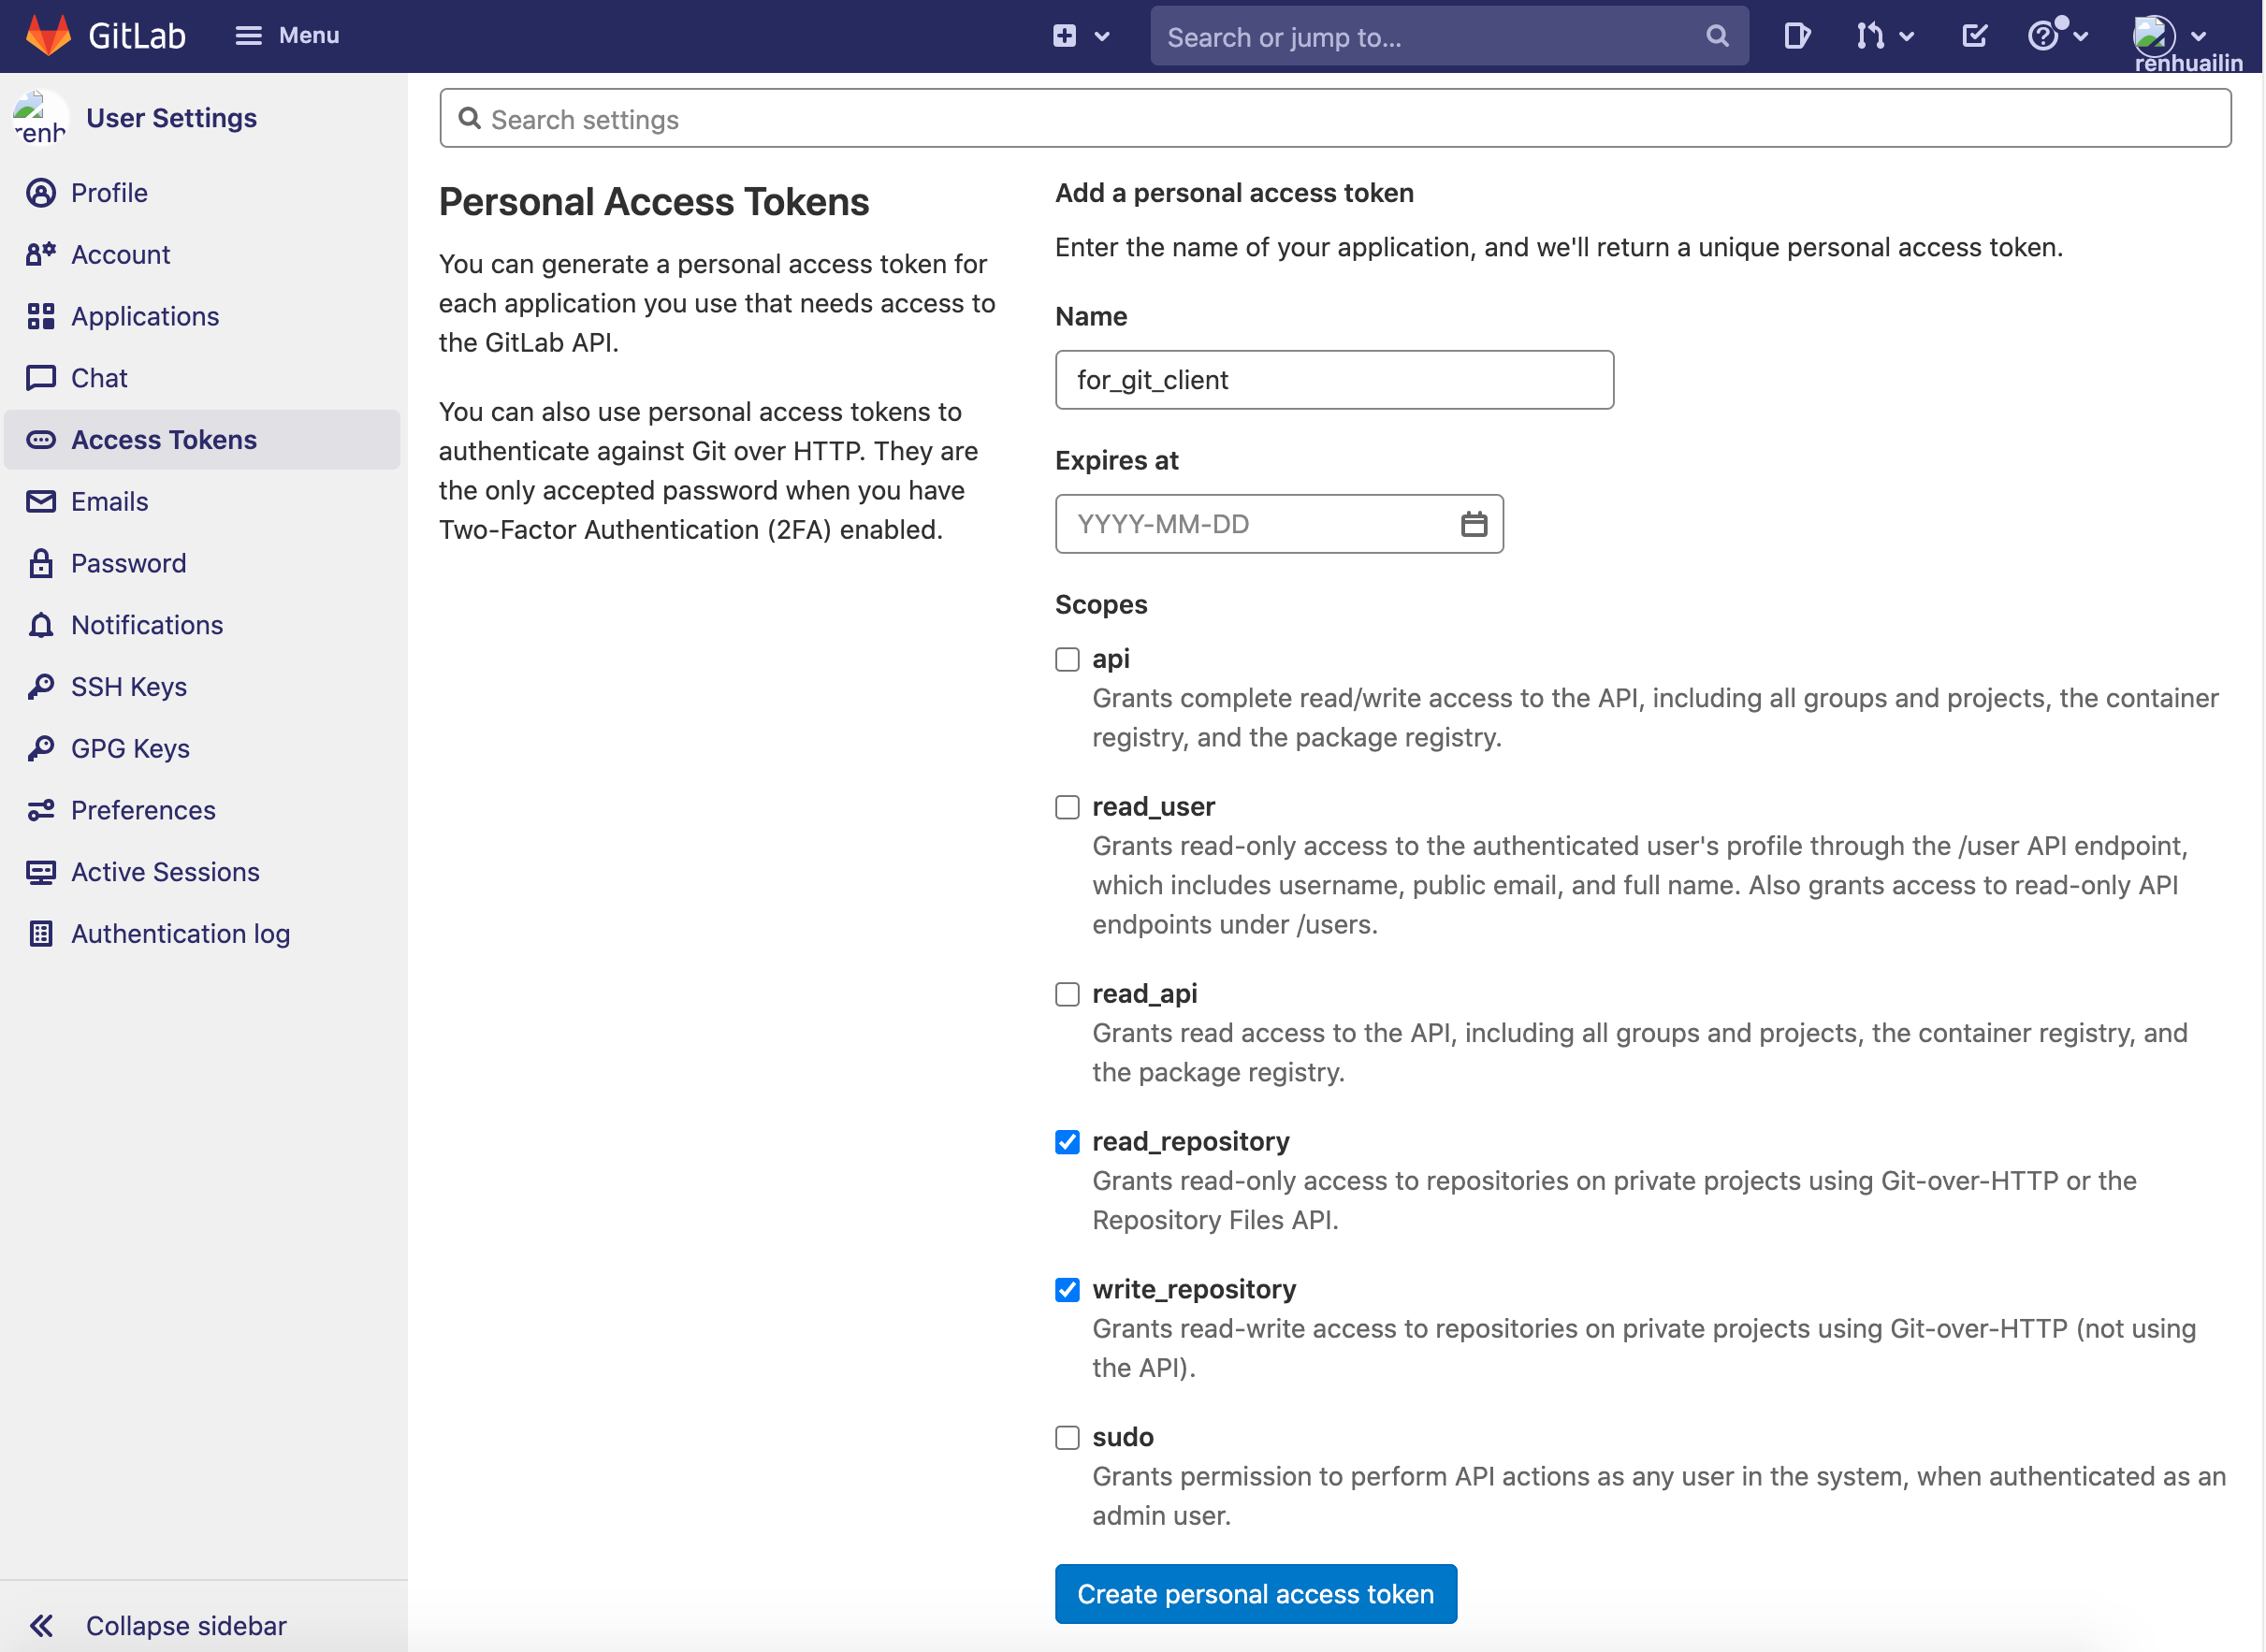
Task: Uncheck the read_repository scope checkbox
Action: point(1067,1142)
